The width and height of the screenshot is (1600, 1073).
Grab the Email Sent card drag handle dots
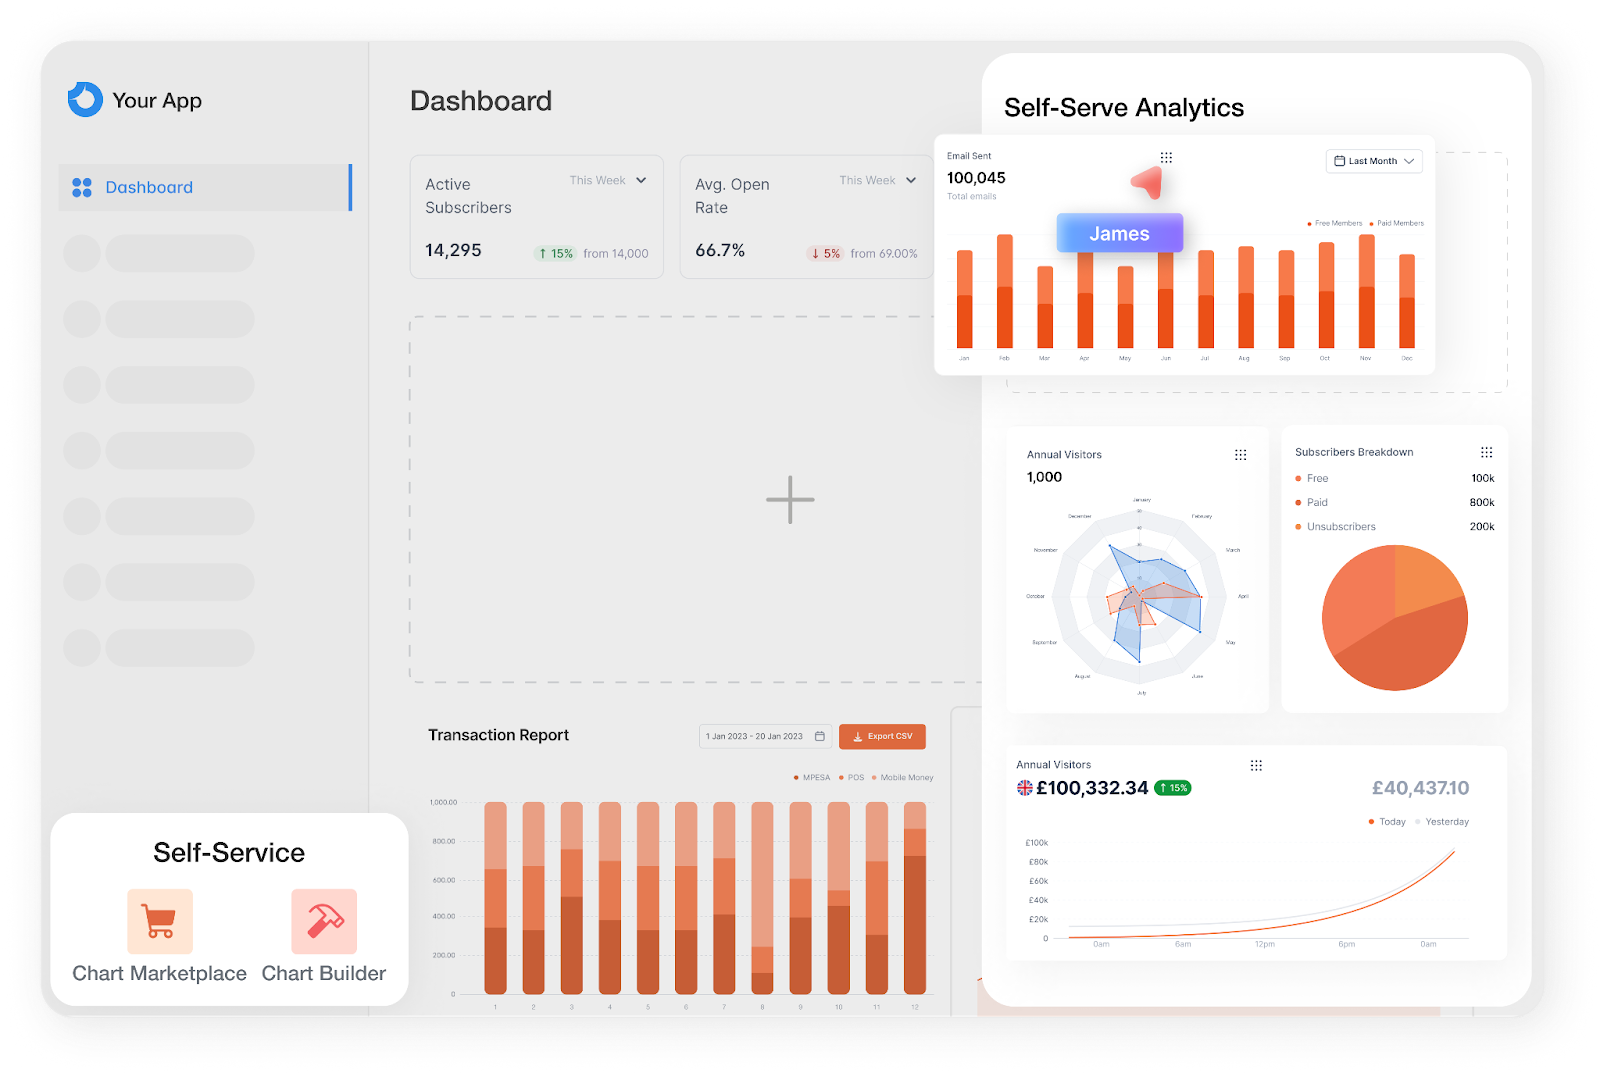[x=1166, y=157]
